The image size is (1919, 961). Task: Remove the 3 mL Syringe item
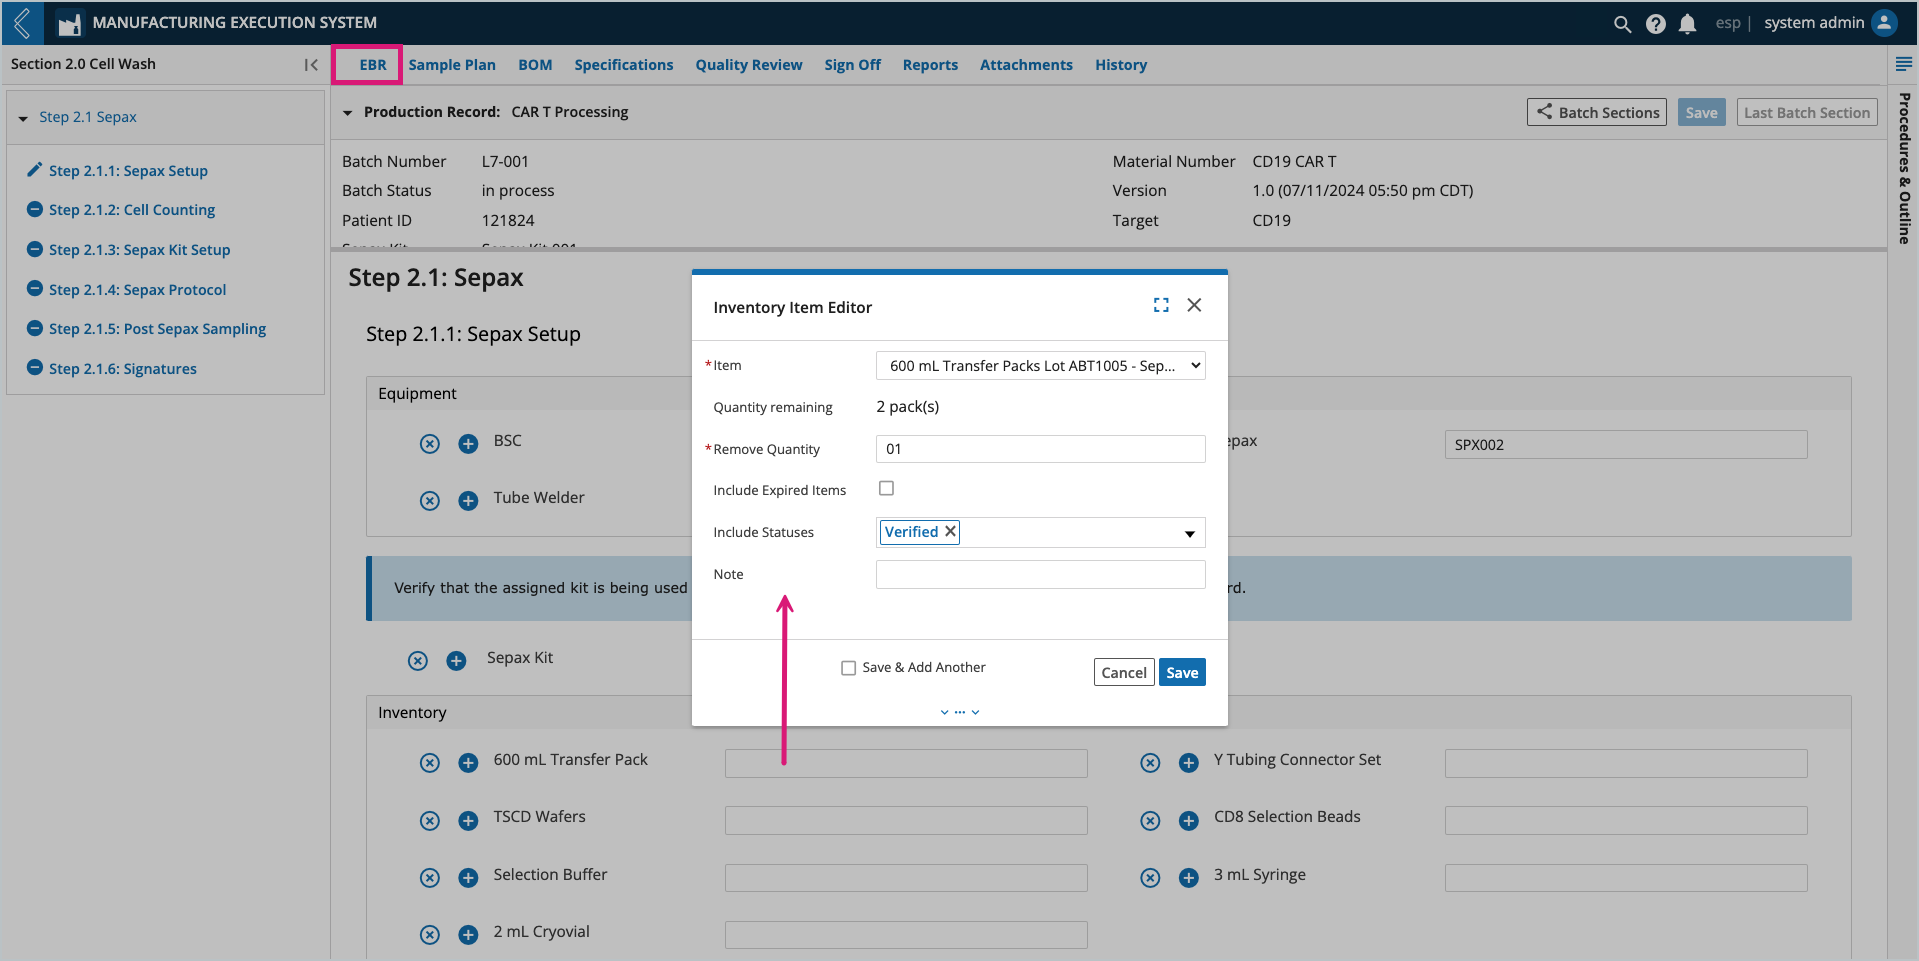click(1151, 878)
